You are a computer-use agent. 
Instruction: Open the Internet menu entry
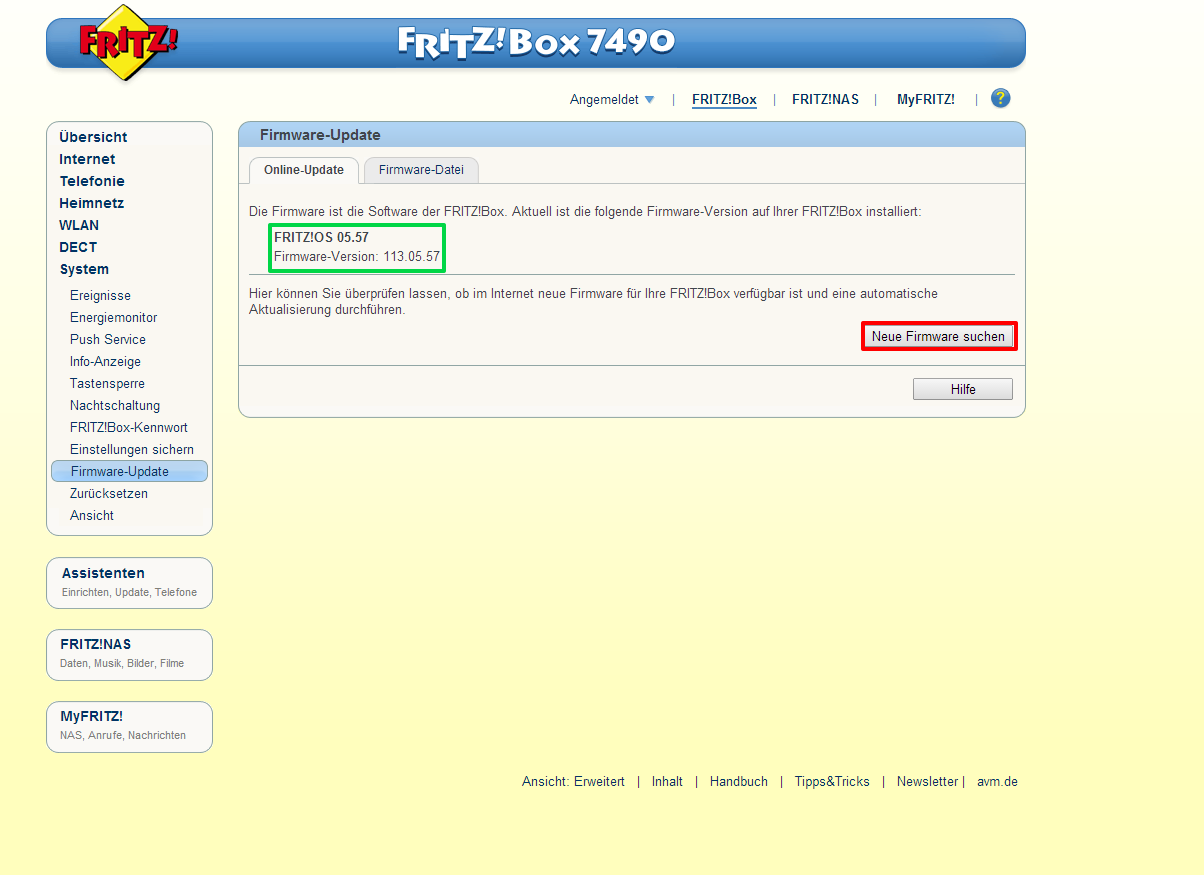pos(87,159)
